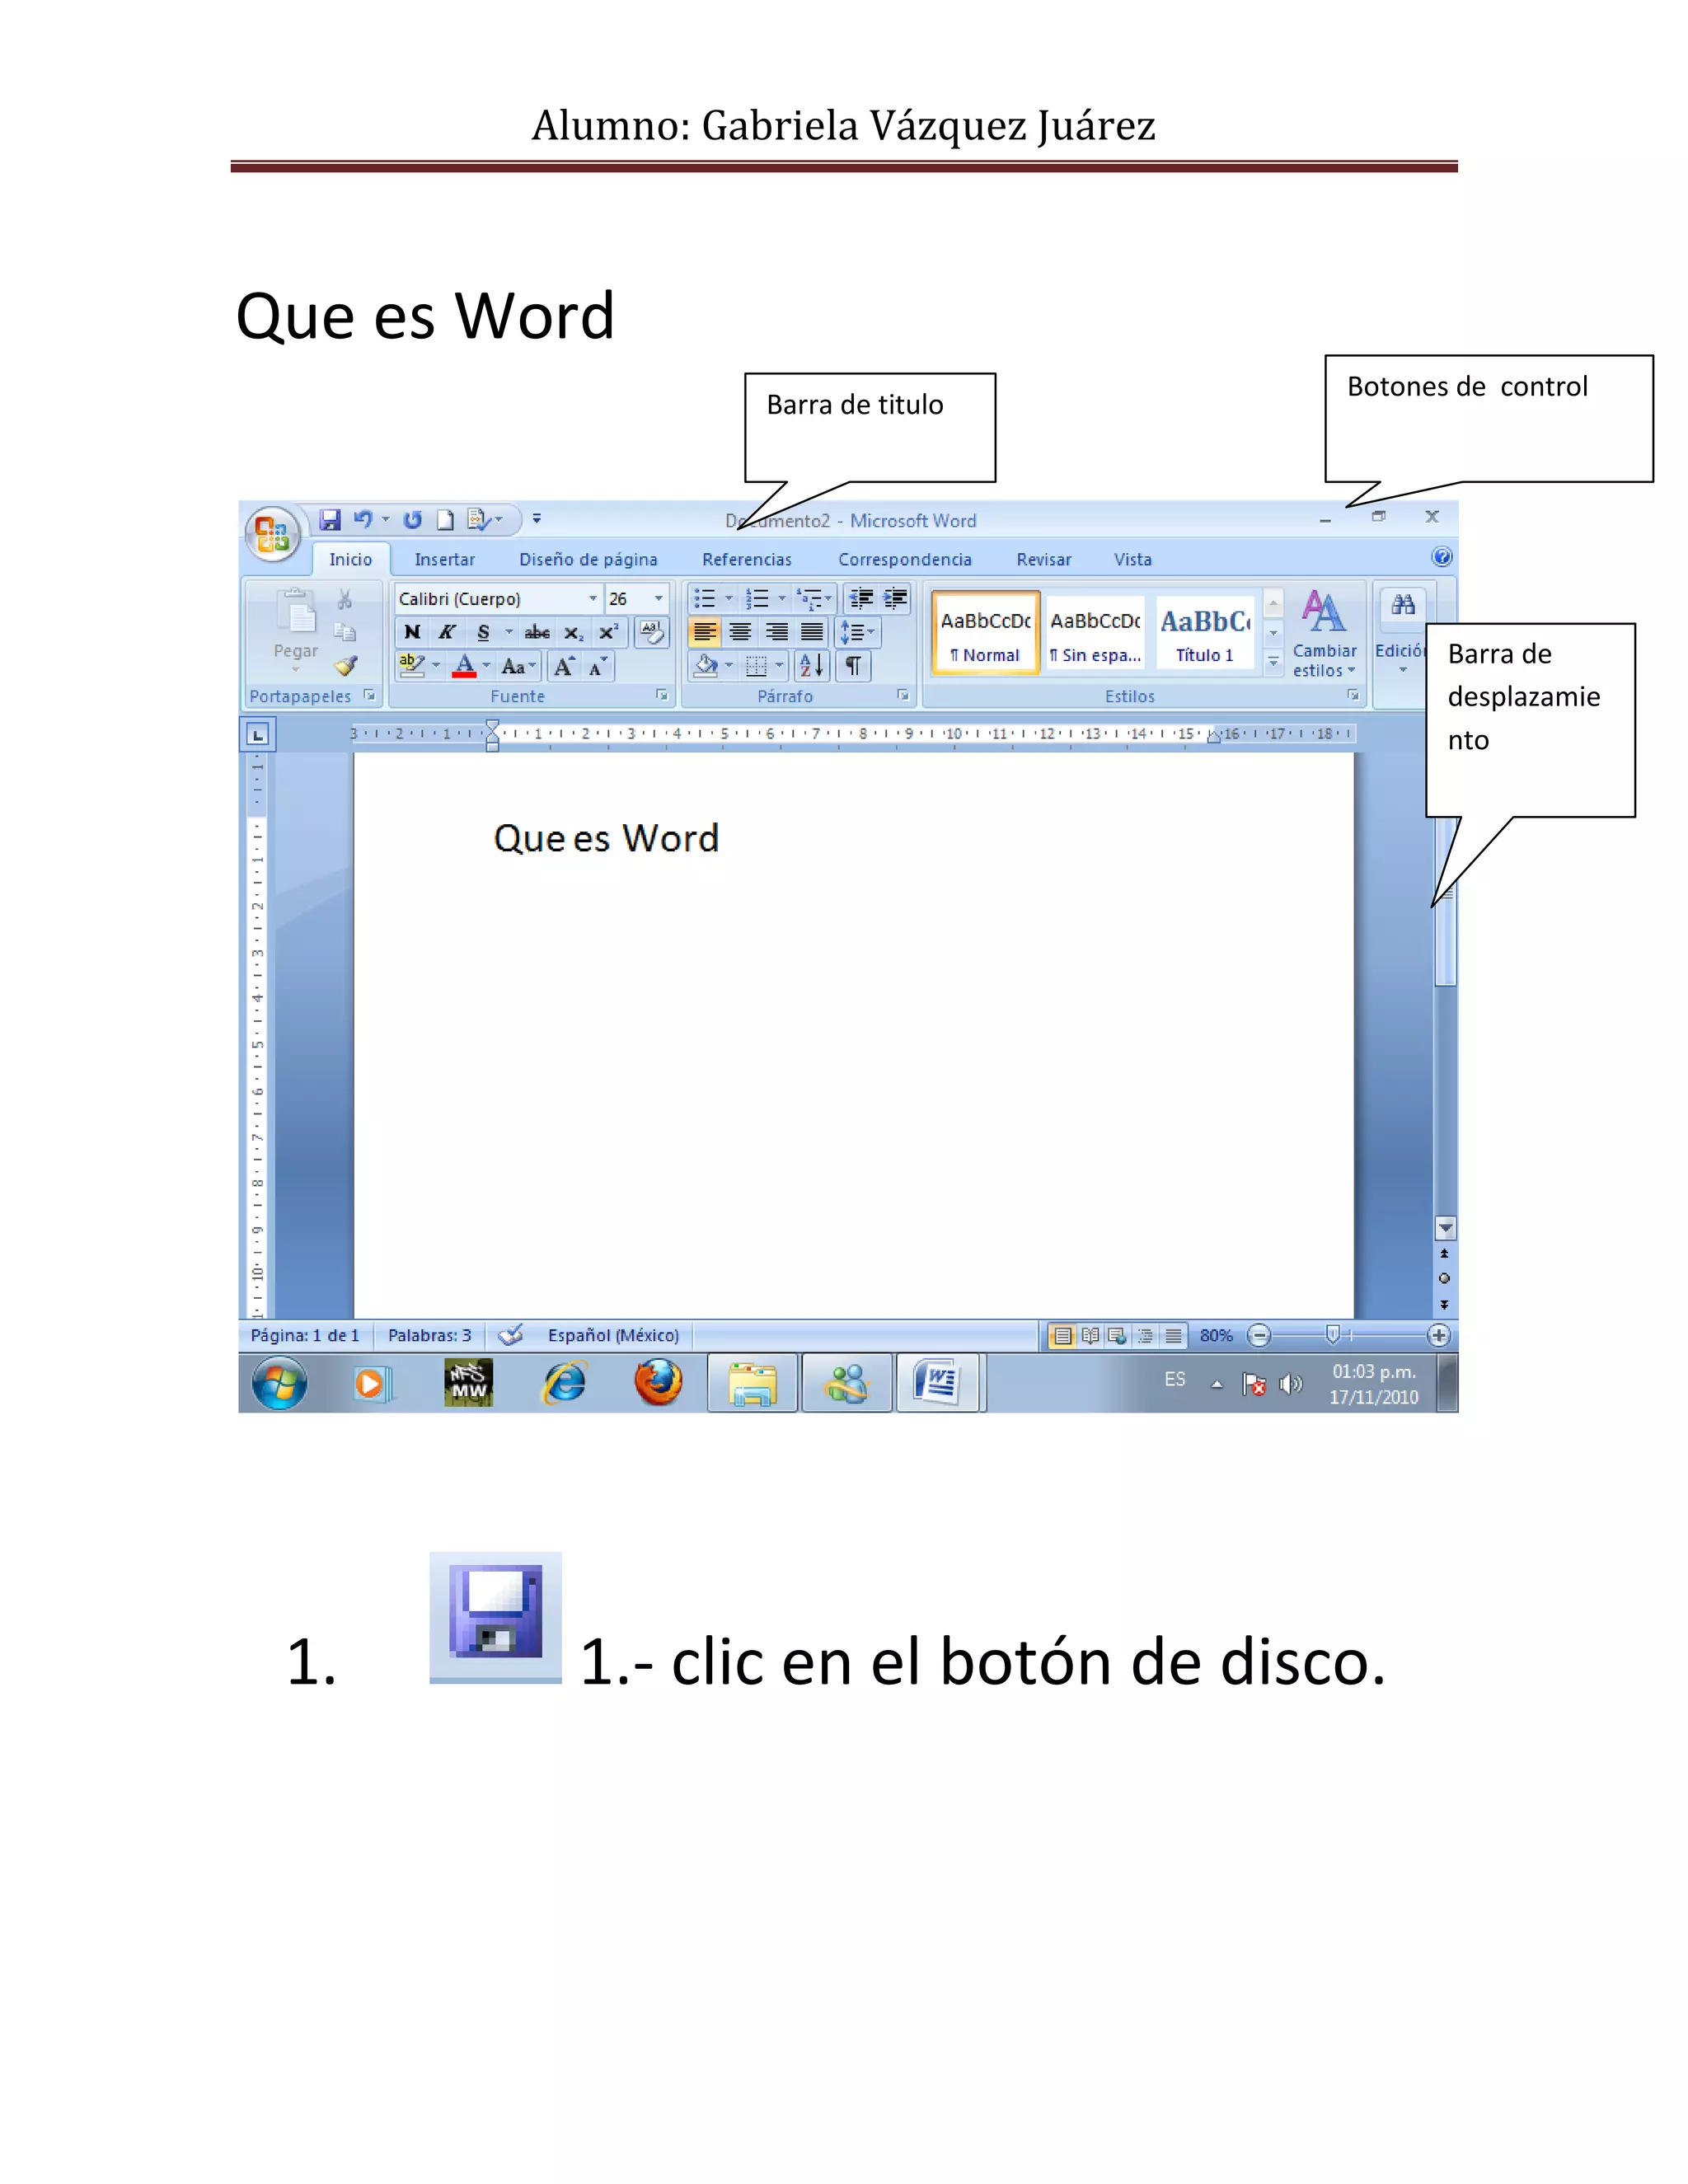Click the Clear Formatting eraser icon
This screenshot has height=2184, width=1688.
pos(651,632)
